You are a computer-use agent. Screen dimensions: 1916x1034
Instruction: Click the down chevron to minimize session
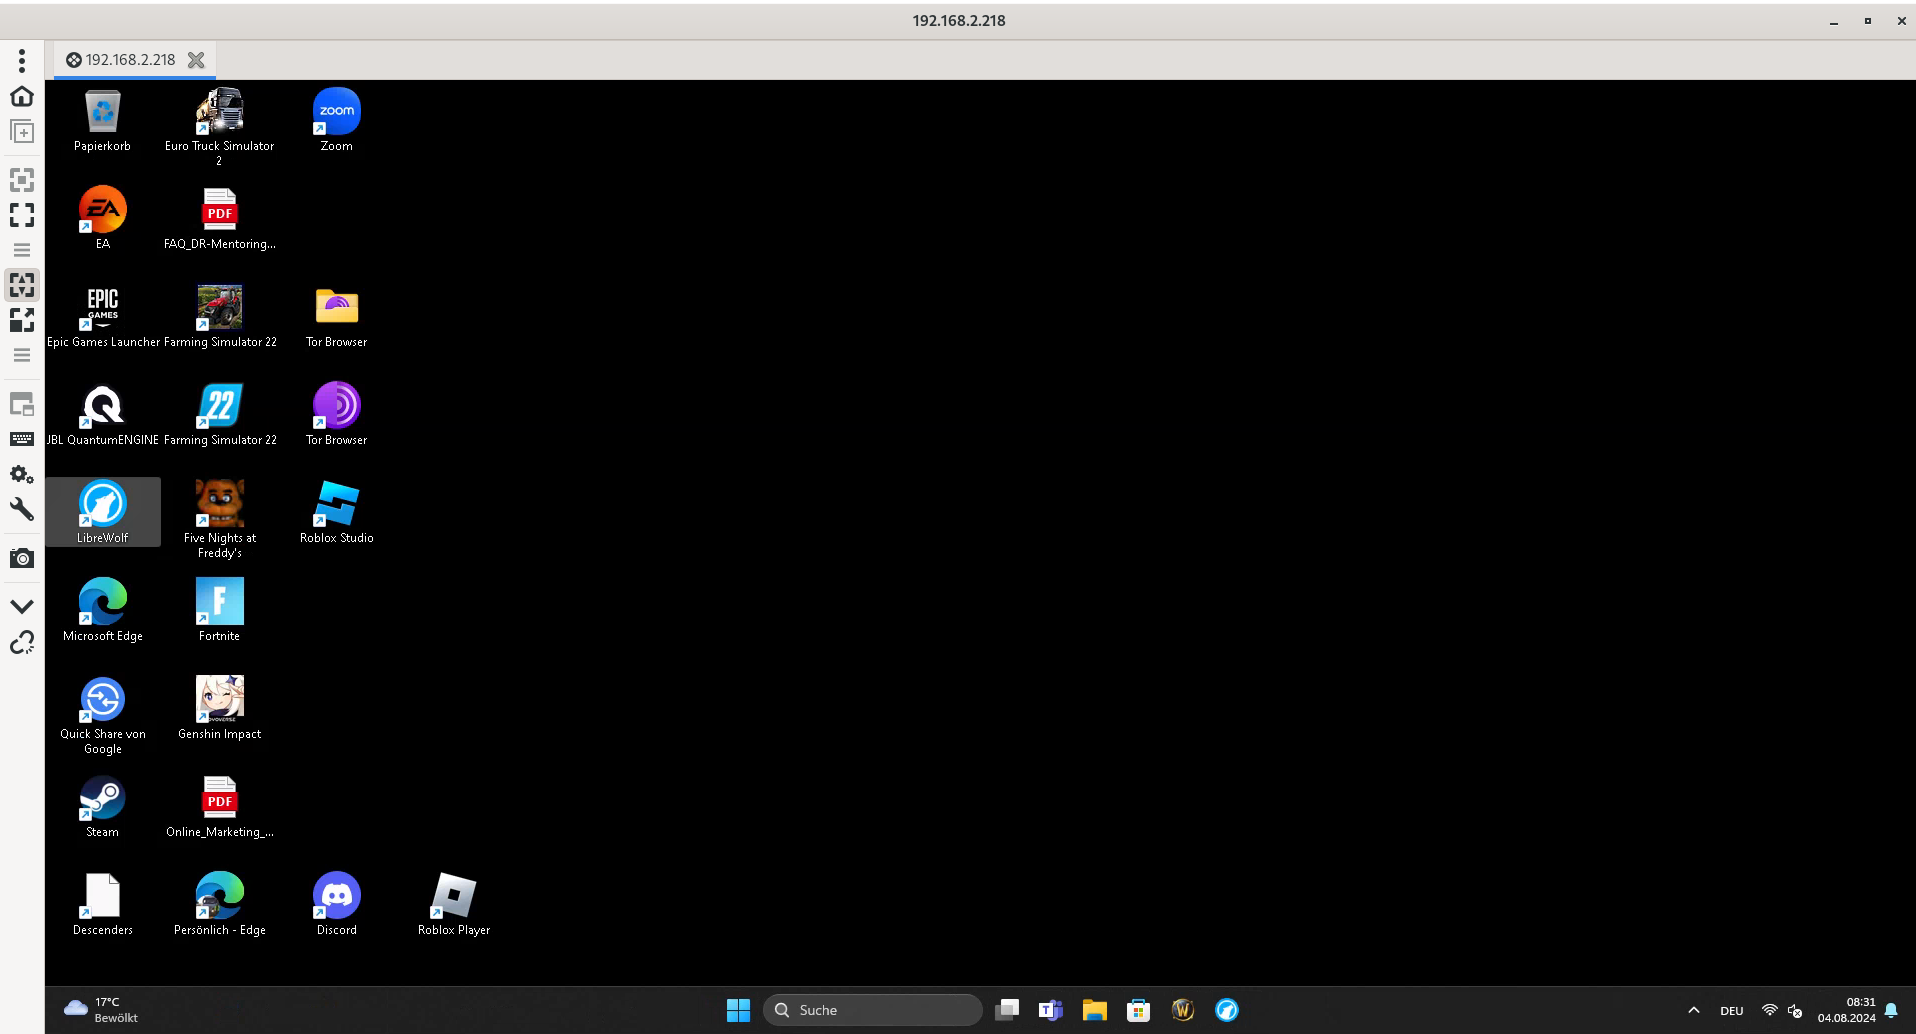[x=22, y=606]
